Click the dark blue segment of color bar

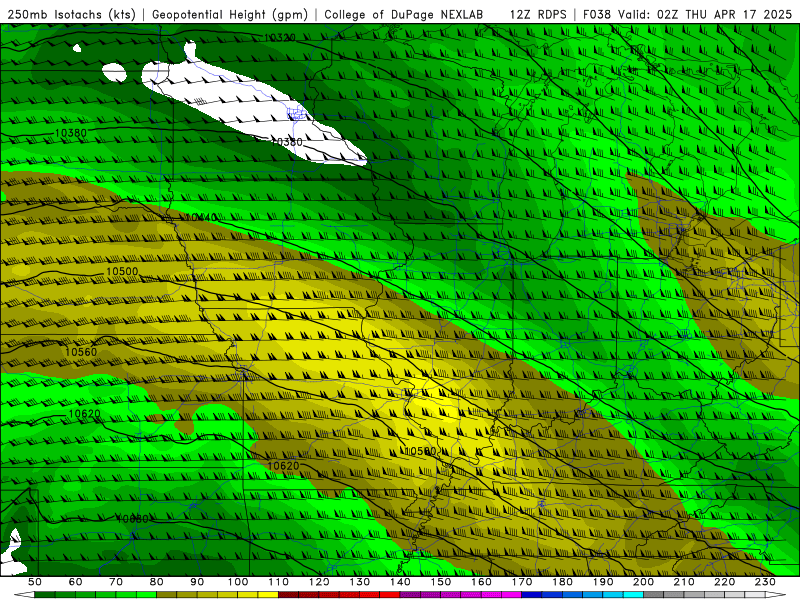(531, 595)
